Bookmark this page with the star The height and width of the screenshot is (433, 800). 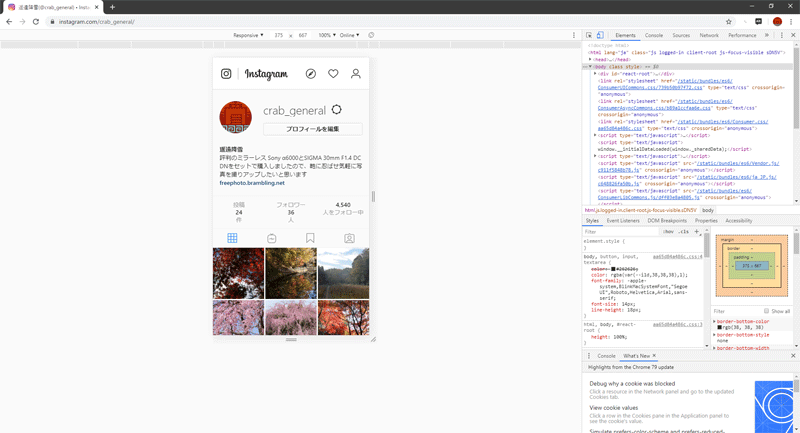729,21
